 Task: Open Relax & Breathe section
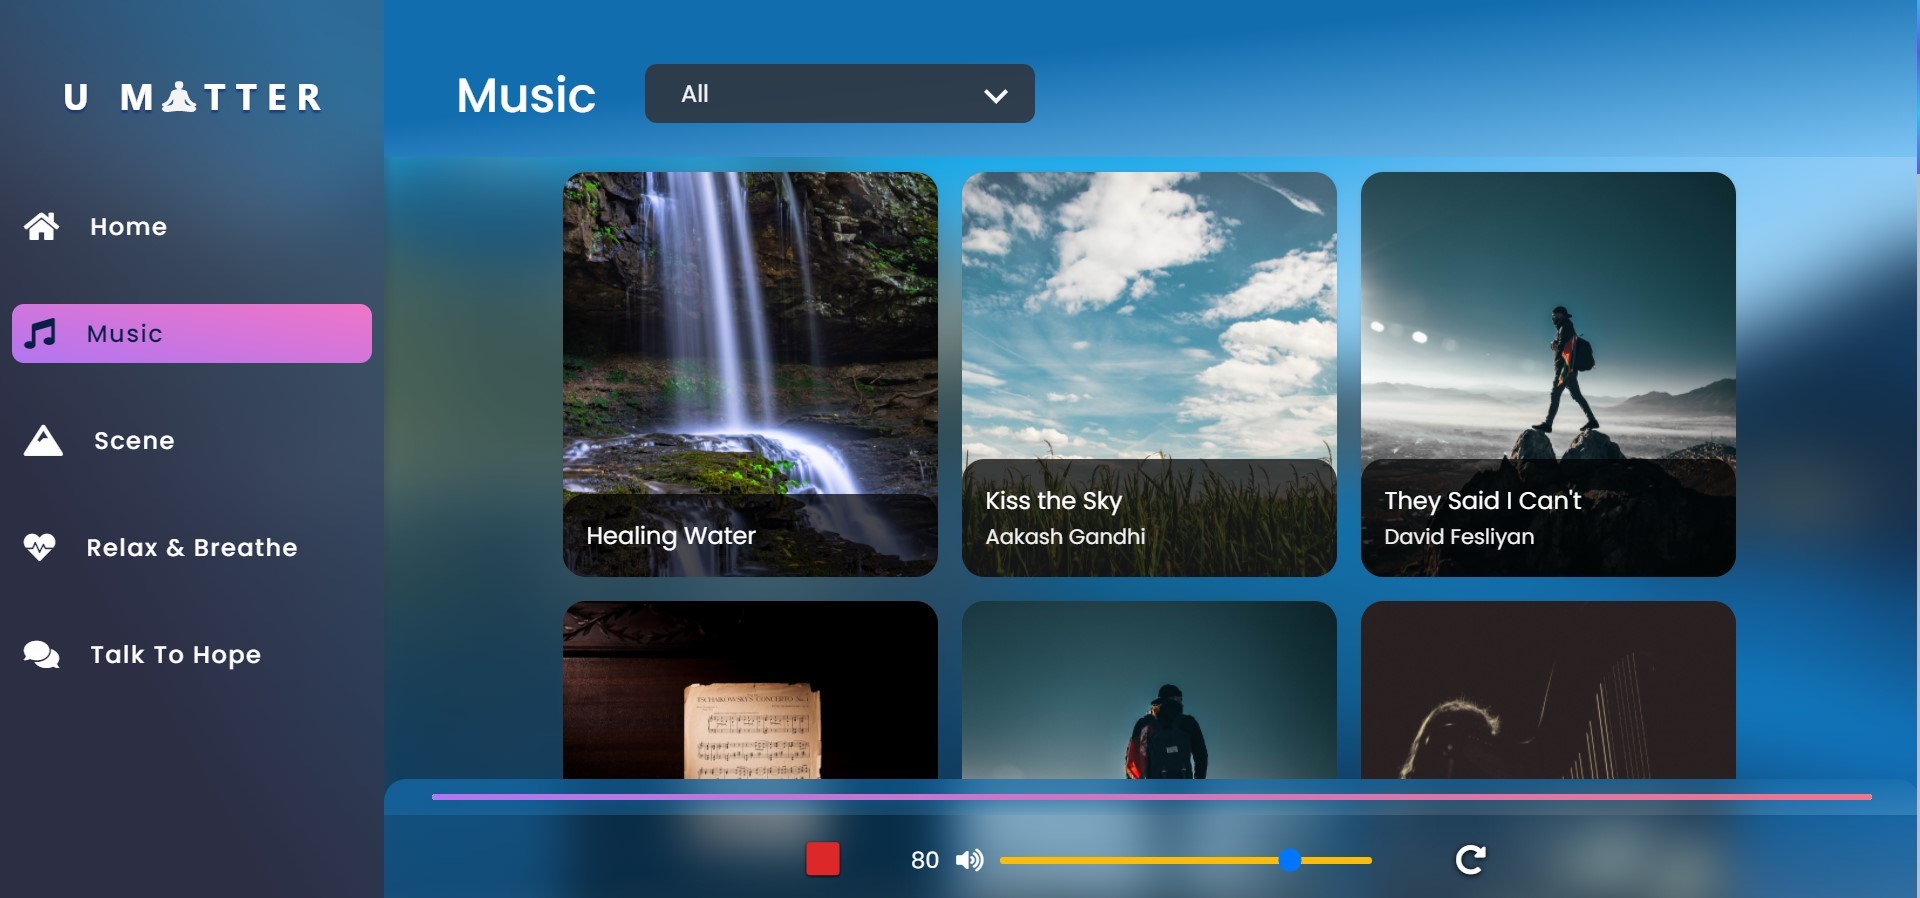click(192, 547)
